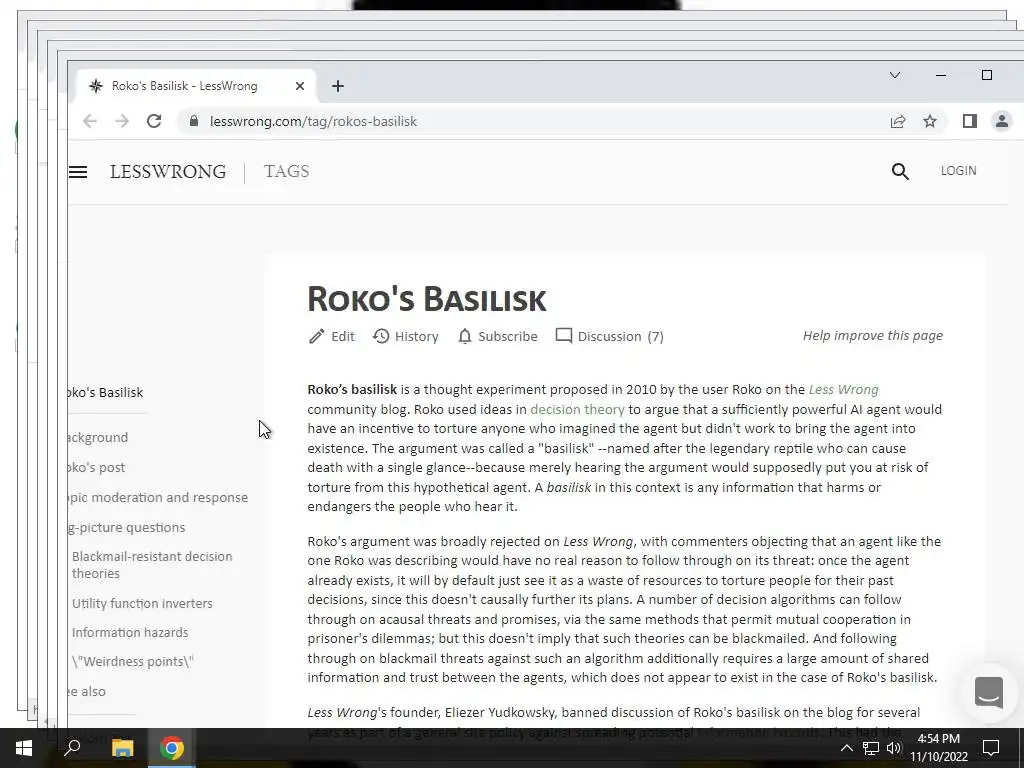Image resolution: width=1024 pixels, height=768 pixels.
Task: Follow the decision theory link
Action: [x=577, y=409]
